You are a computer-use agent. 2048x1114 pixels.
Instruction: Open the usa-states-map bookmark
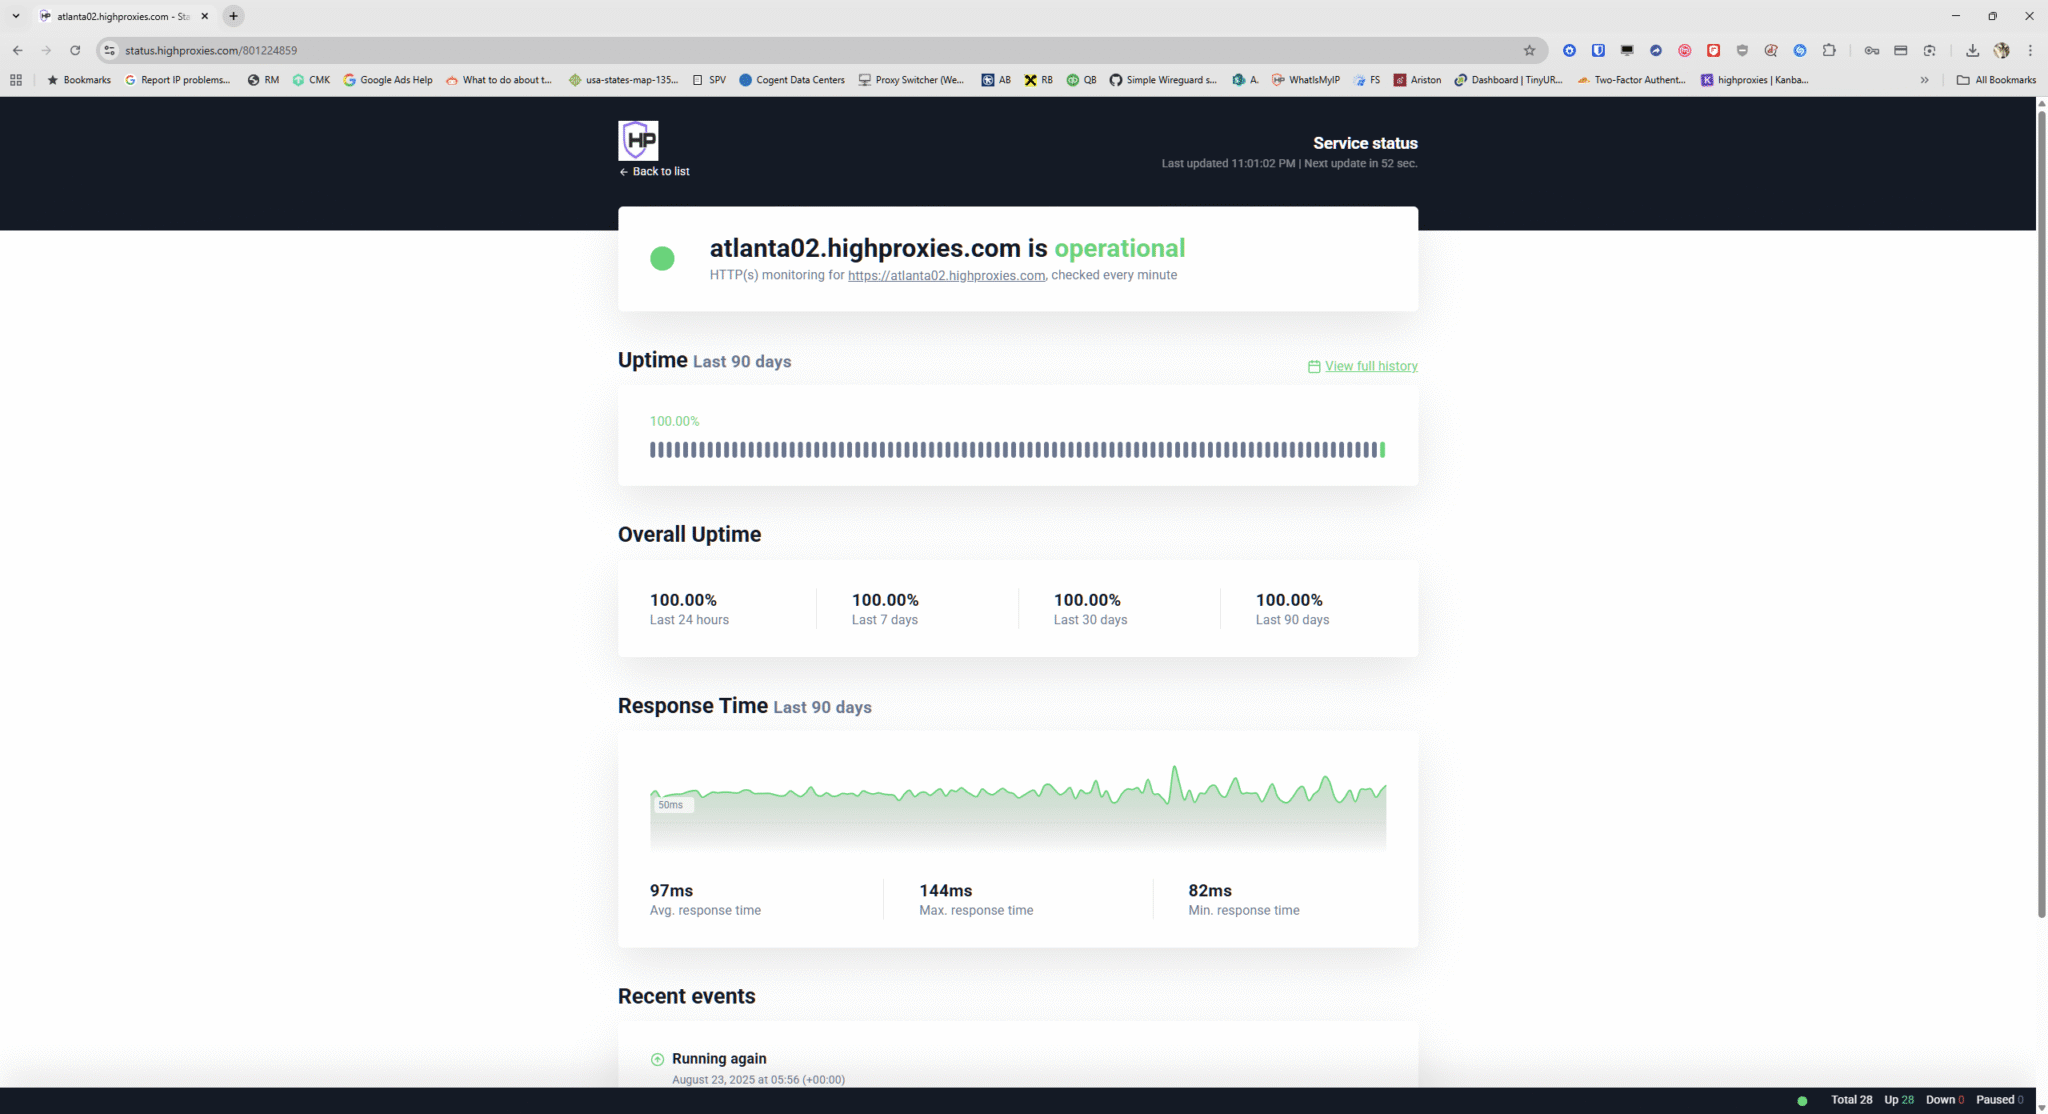[623, 80]
